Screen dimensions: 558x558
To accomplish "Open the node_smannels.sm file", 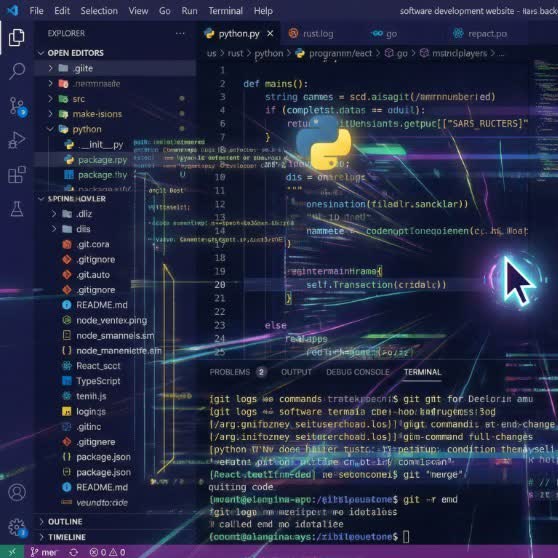I will [115, 336].
